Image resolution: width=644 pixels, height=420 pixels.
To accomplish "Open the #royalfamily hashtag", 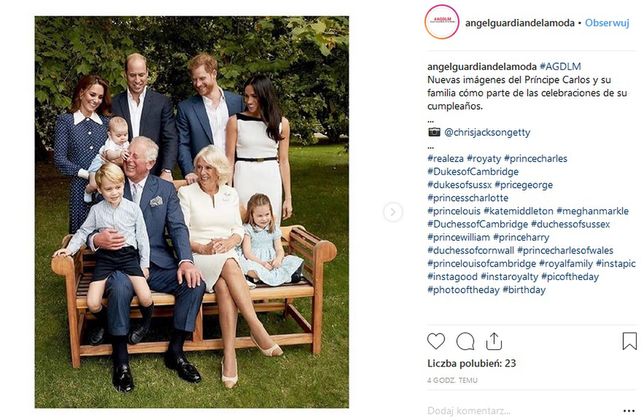I will (566, 264).
